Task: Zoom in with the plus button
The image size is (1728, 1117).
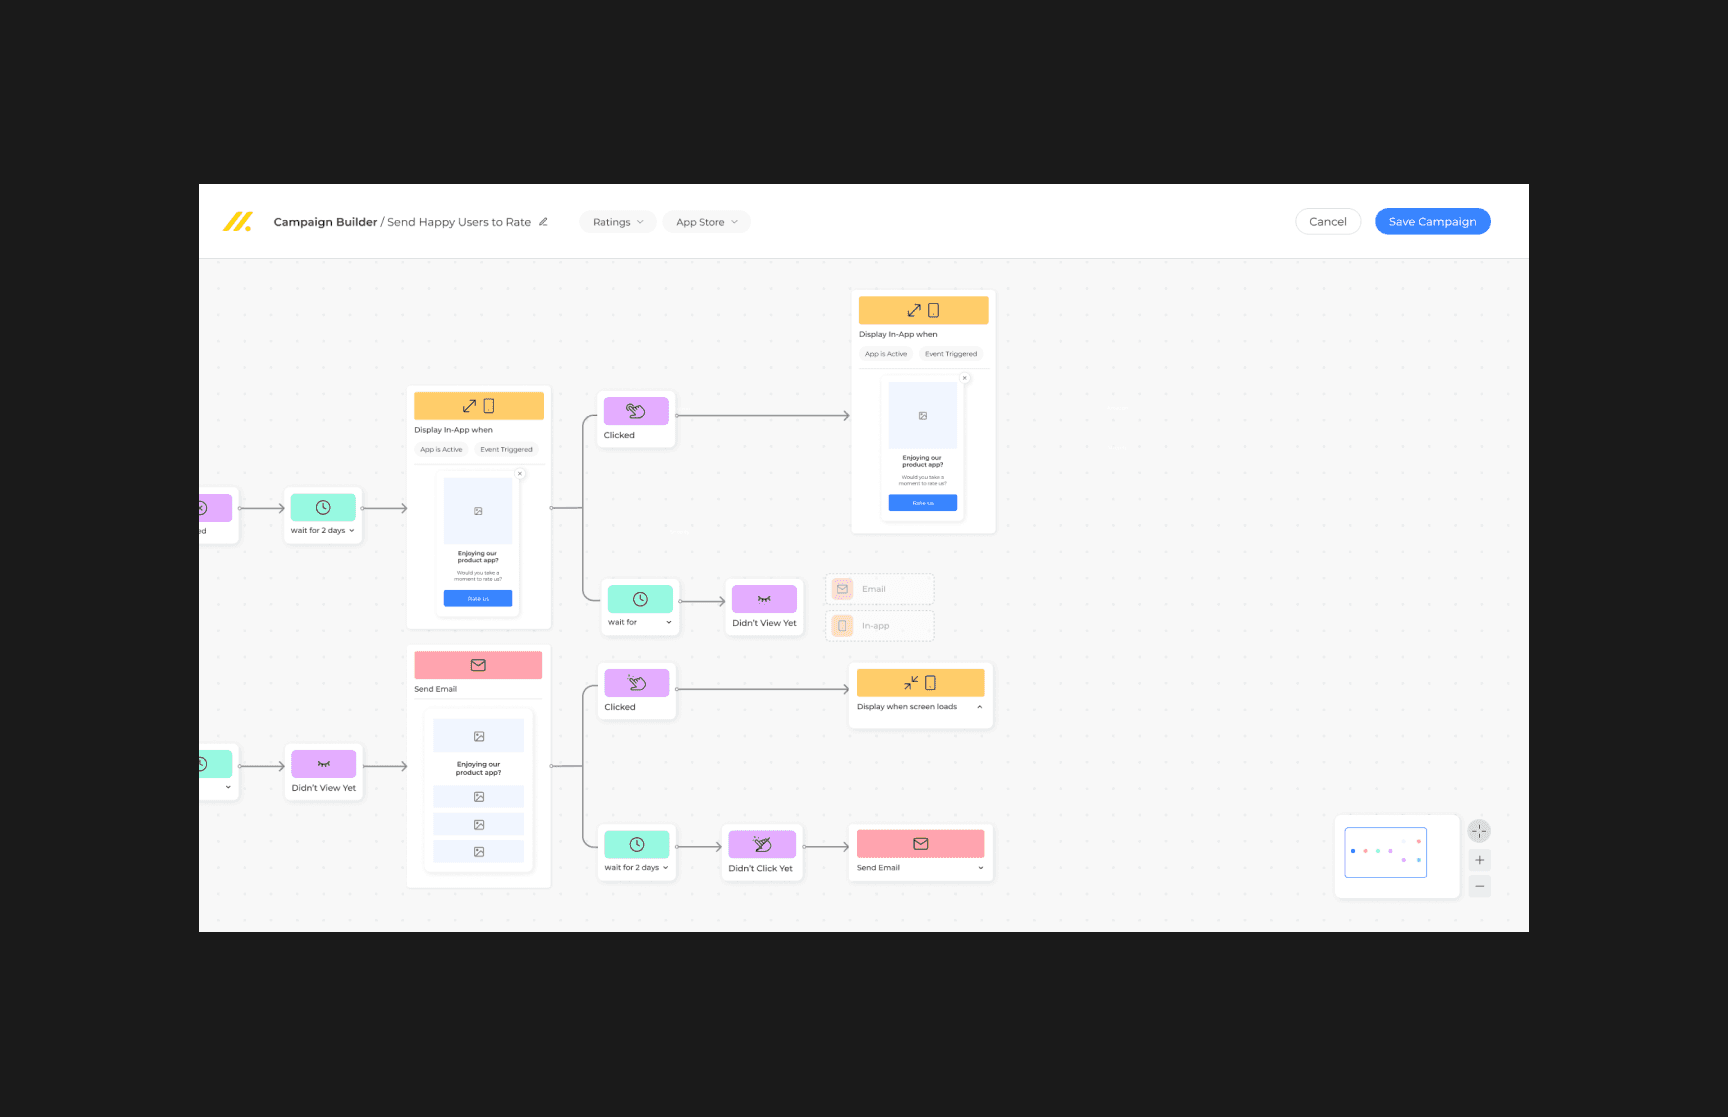Action: click(1480, 860)
